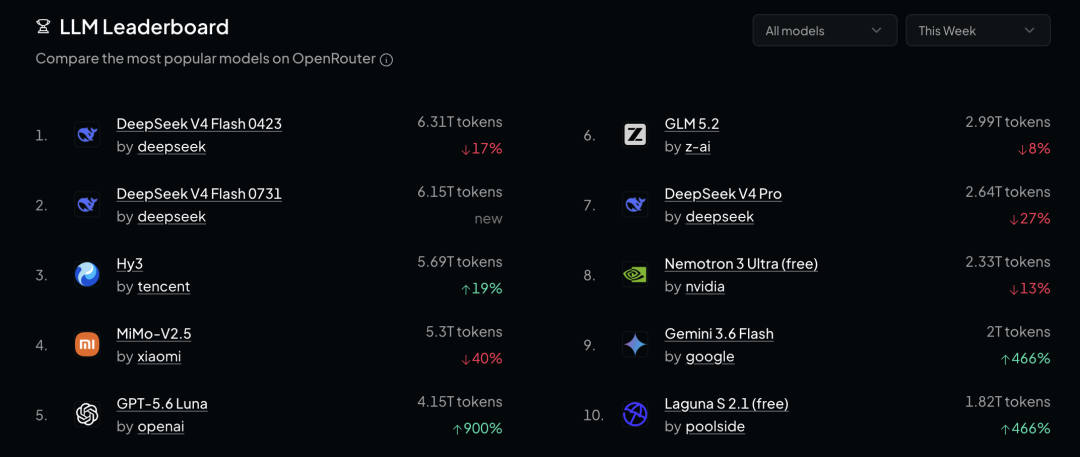Image resolution: width=1080 pixels, height=457 pixels.
Task: Visit the poolside provider link
Action: point(716,427)
